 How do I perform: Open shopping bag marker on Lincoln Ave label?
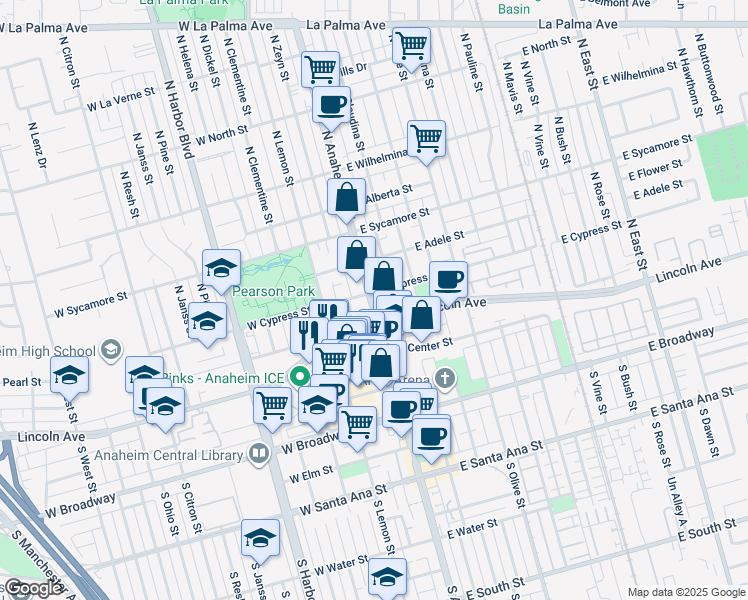421,316
